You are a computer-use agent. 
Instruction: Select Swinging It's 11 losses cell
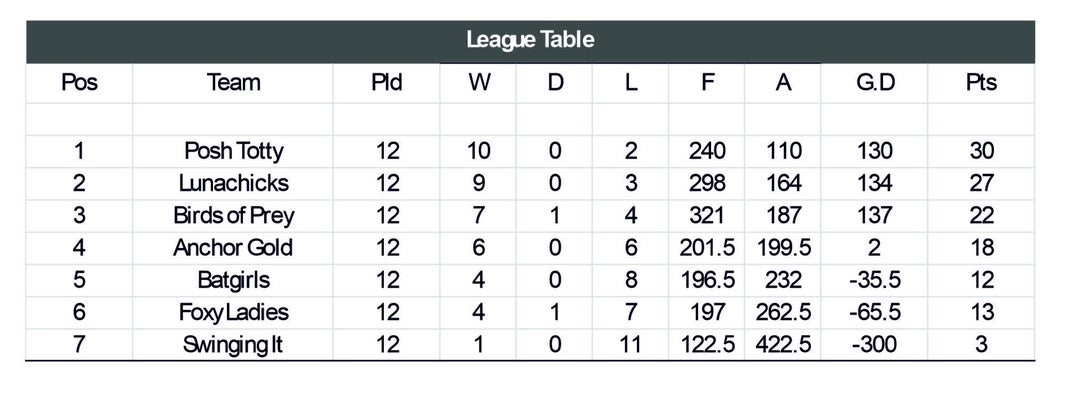coord(630,345)
